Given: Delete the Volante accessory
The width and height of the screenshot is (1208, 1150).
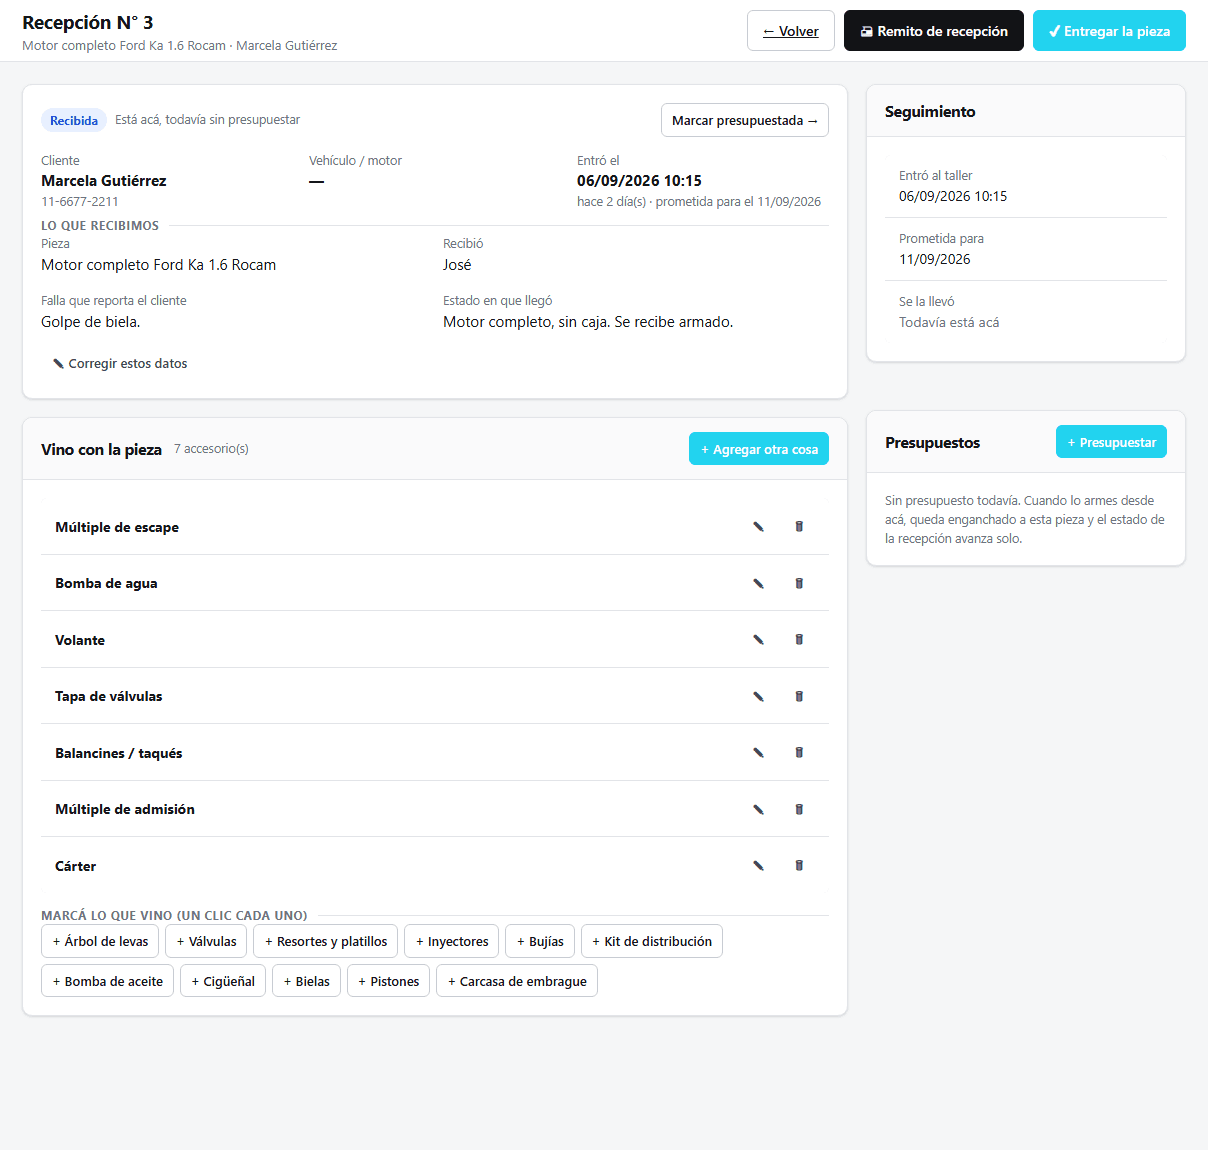Looking at the screenshot, I should (799, 640).
